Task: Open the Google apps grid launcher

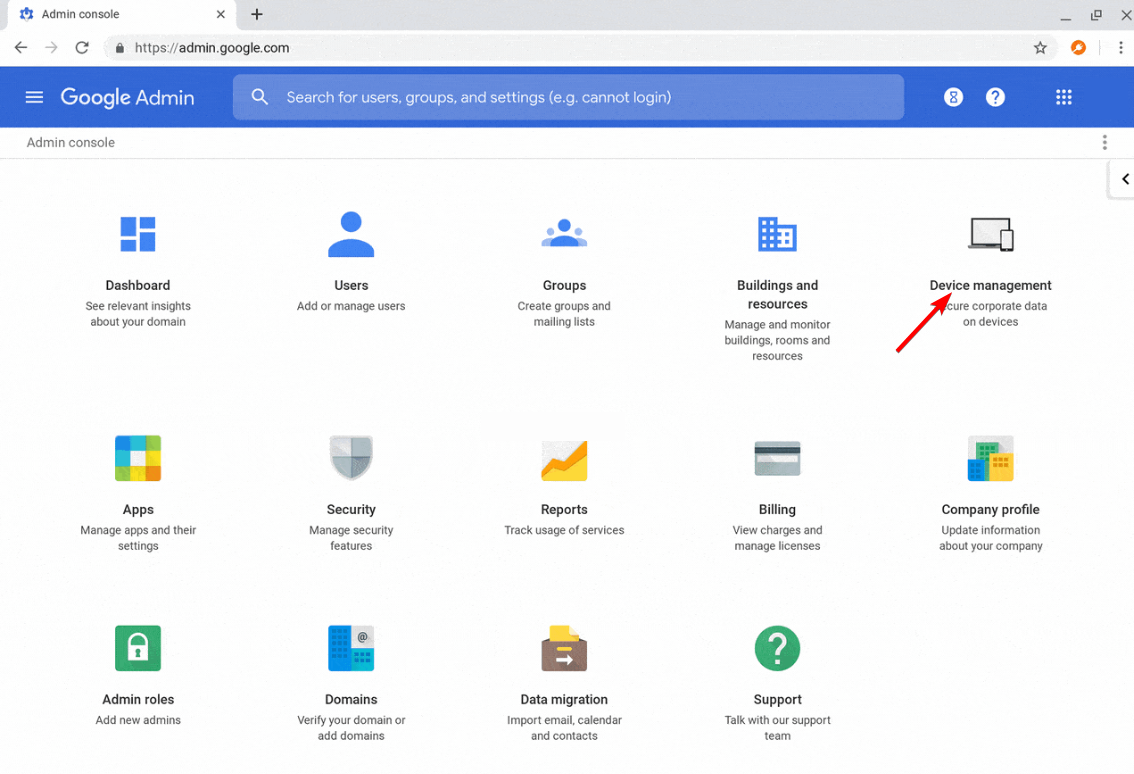Action: (x=1063, y=97)
